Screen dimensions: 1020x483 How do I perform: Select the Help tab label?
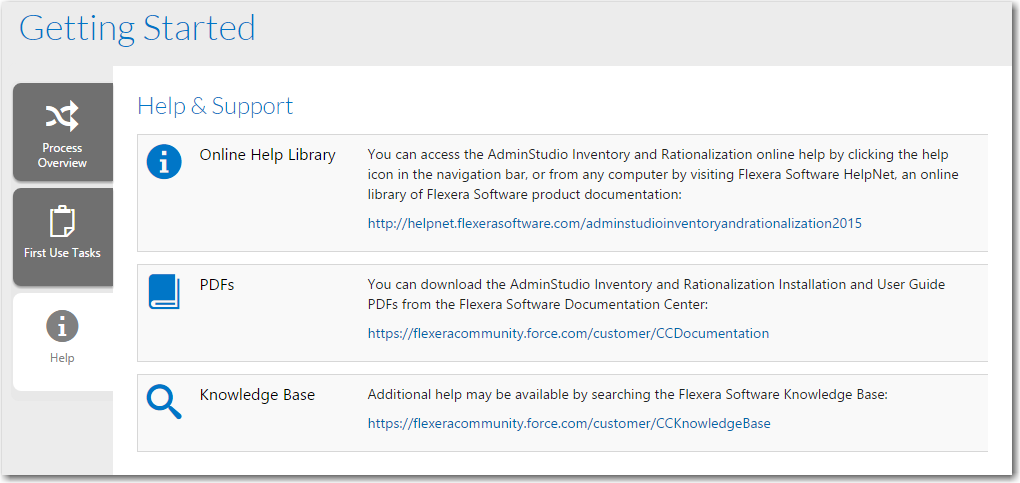[62, 358]
